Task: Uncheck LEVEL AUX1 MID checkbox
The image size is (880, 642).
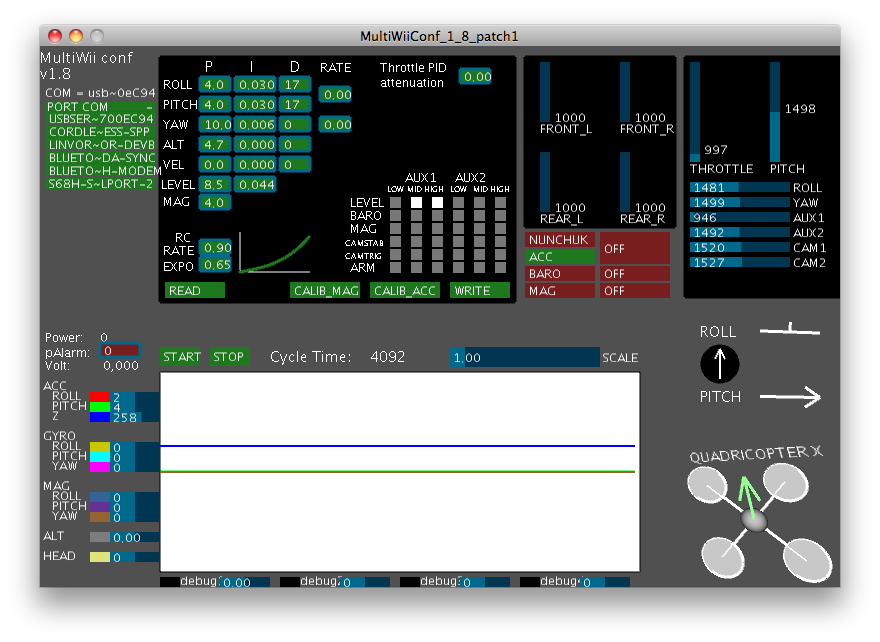Action: pos(416,203)
